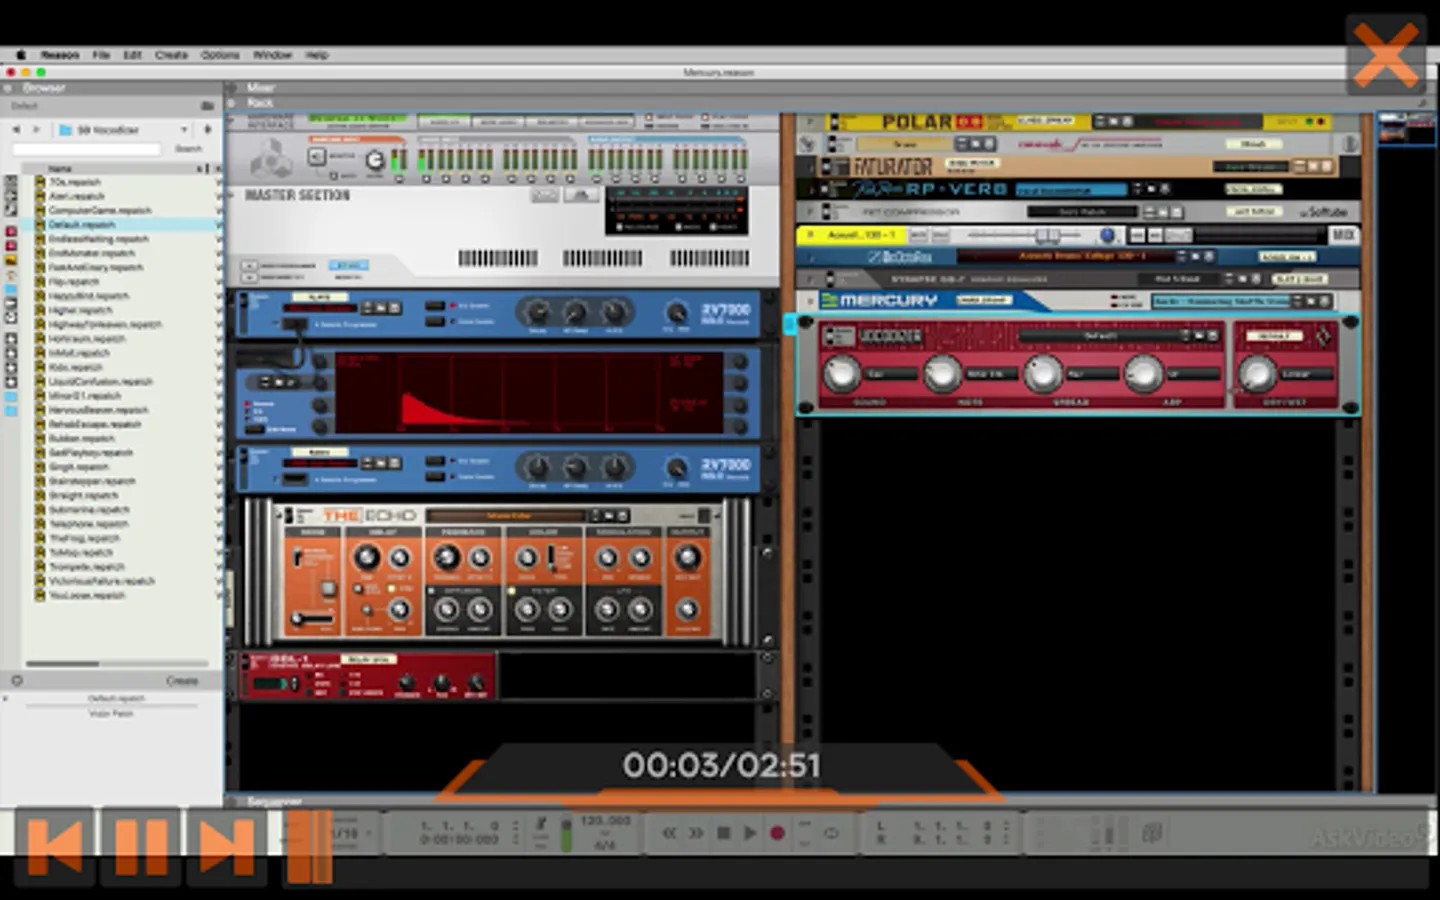Open the Window menu
Viewport: 1440px width, 900px height.
tap(272, 55)
